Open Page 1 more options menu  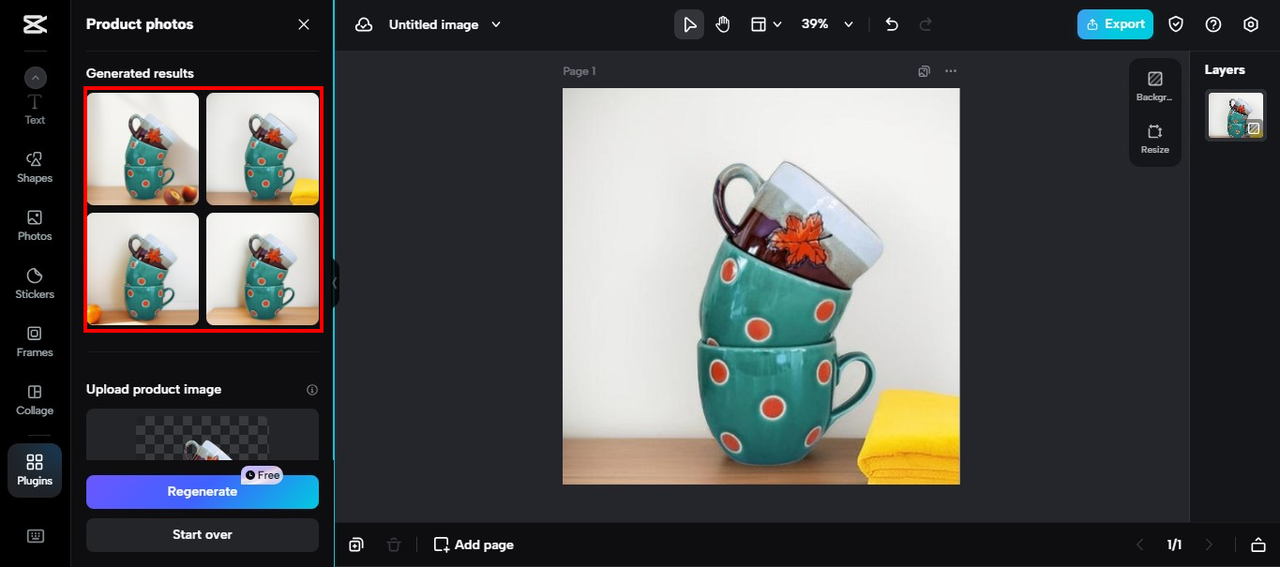tap(950, 71)
